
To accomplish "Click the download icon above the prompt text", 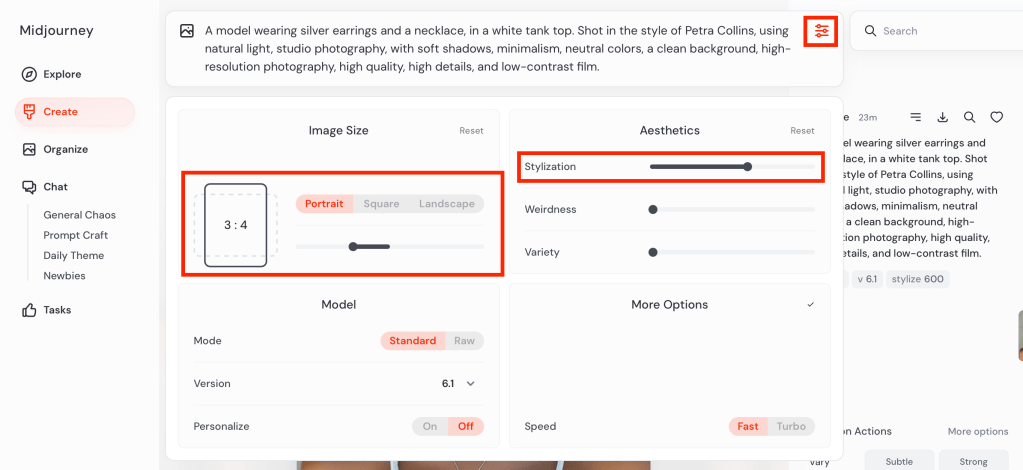I will (x=943, y=117).
